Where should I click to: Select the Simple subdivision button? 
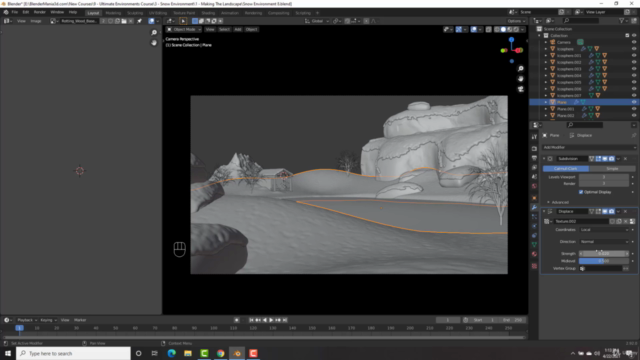pyautogui.click(x=612, y=169)
